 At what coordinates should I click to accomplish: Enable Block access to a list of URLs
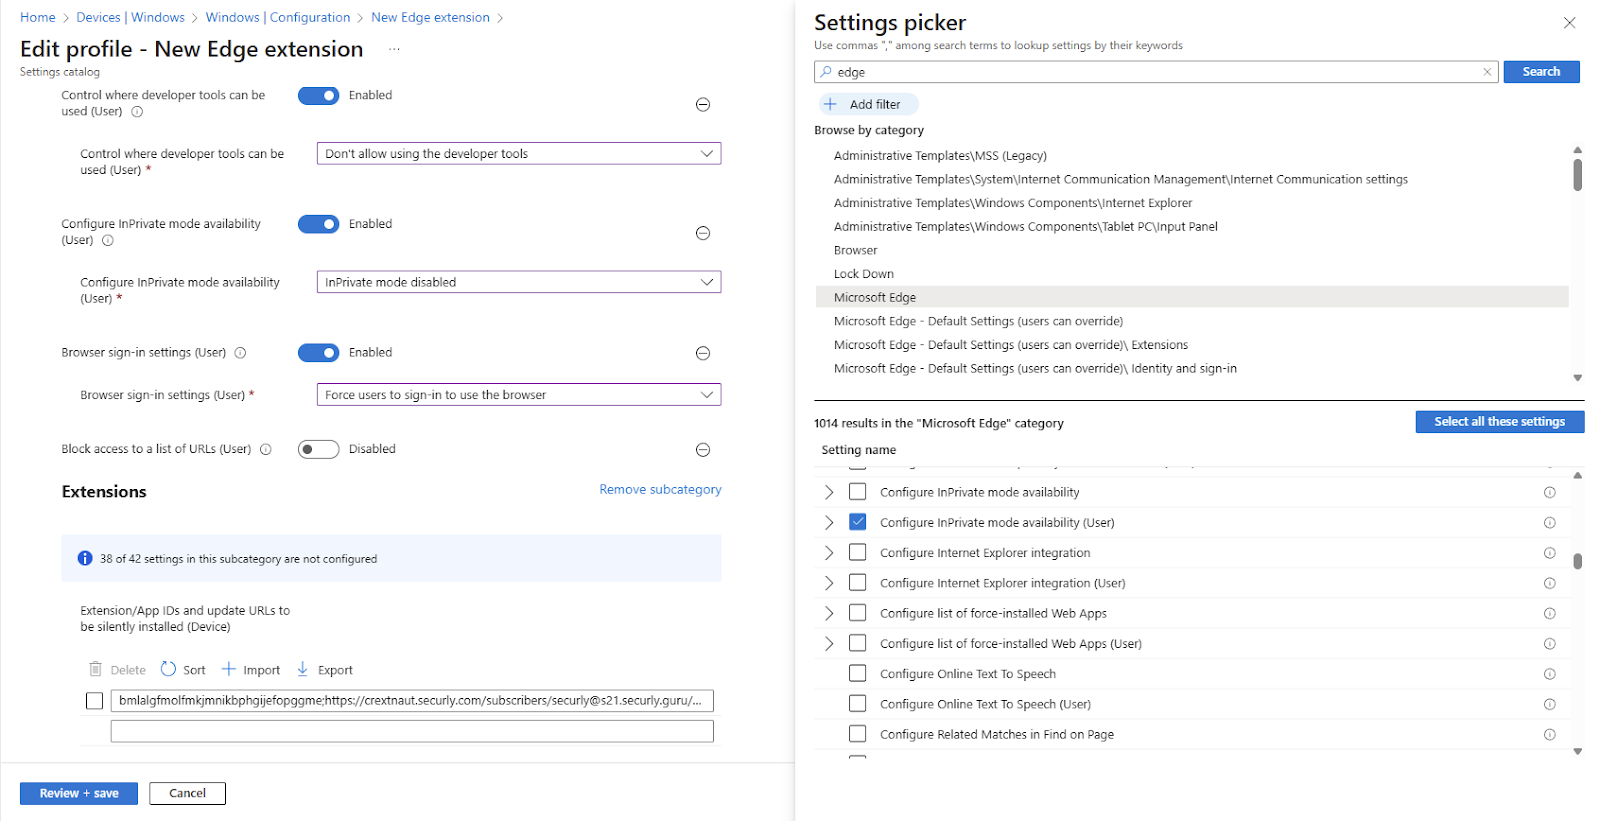(x=319, y=449)
